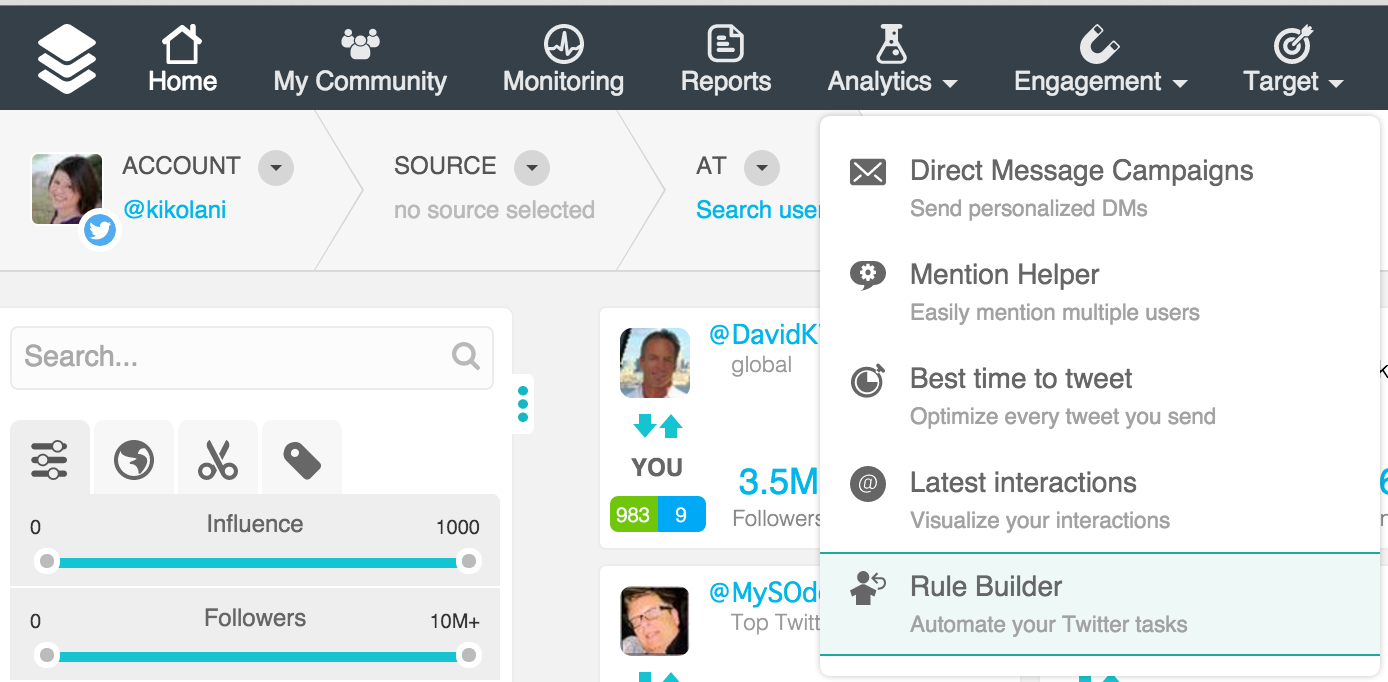Select the Mention Helper speech bubble icon
This screenshot has height=682, width=1388.
(x=868, y=274)
